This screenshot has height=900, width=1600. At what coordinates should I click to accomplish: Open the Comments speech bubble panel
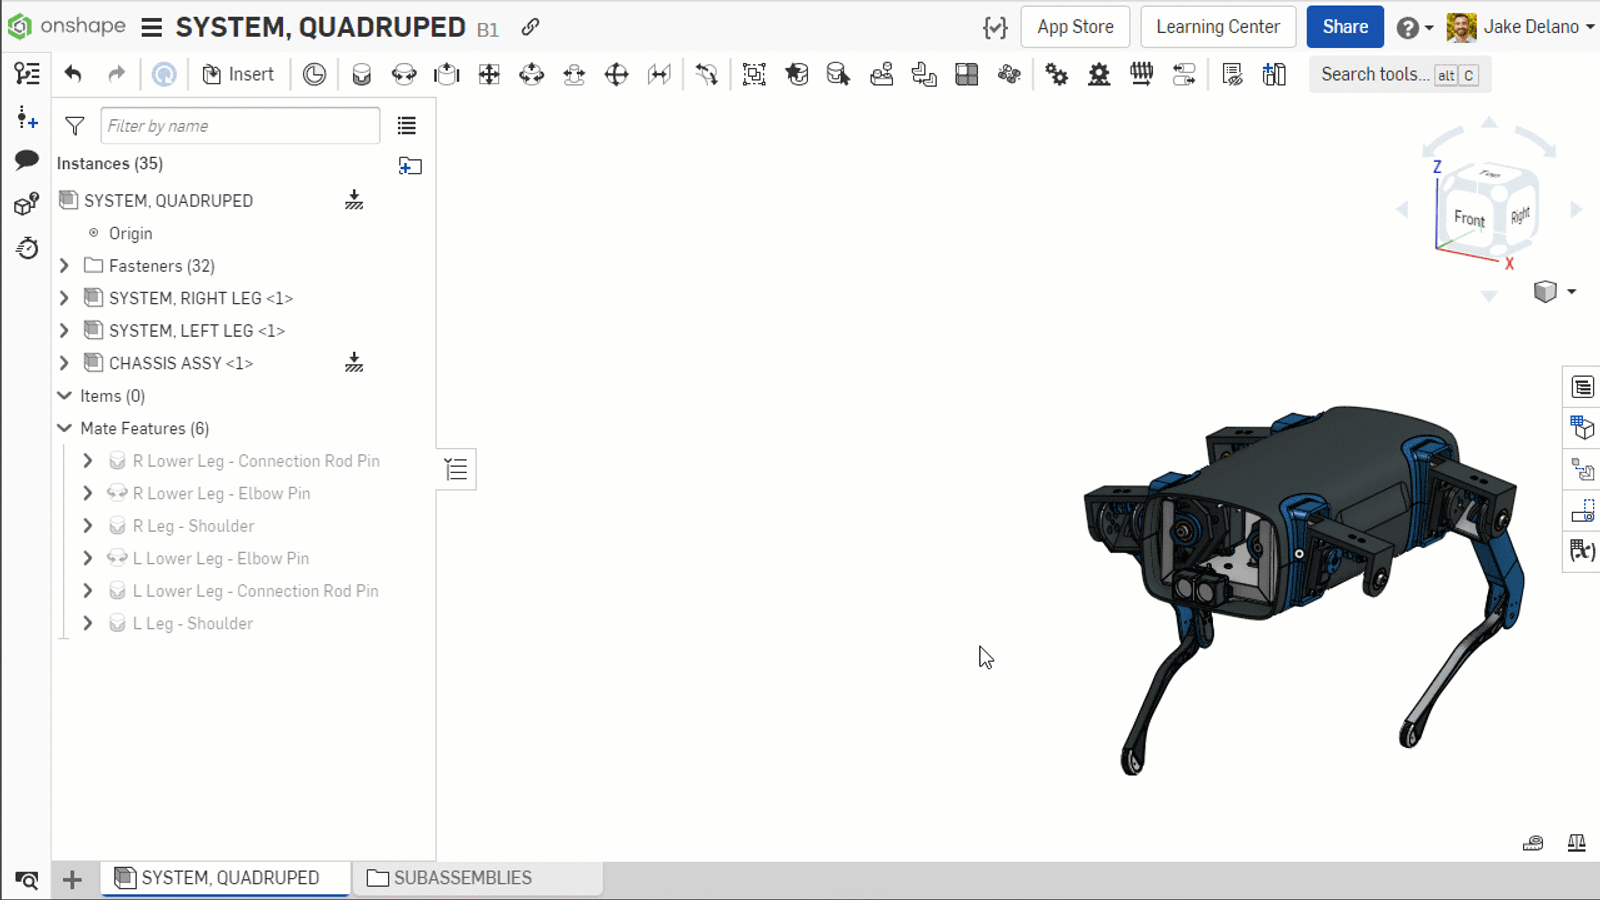[27, 160]
